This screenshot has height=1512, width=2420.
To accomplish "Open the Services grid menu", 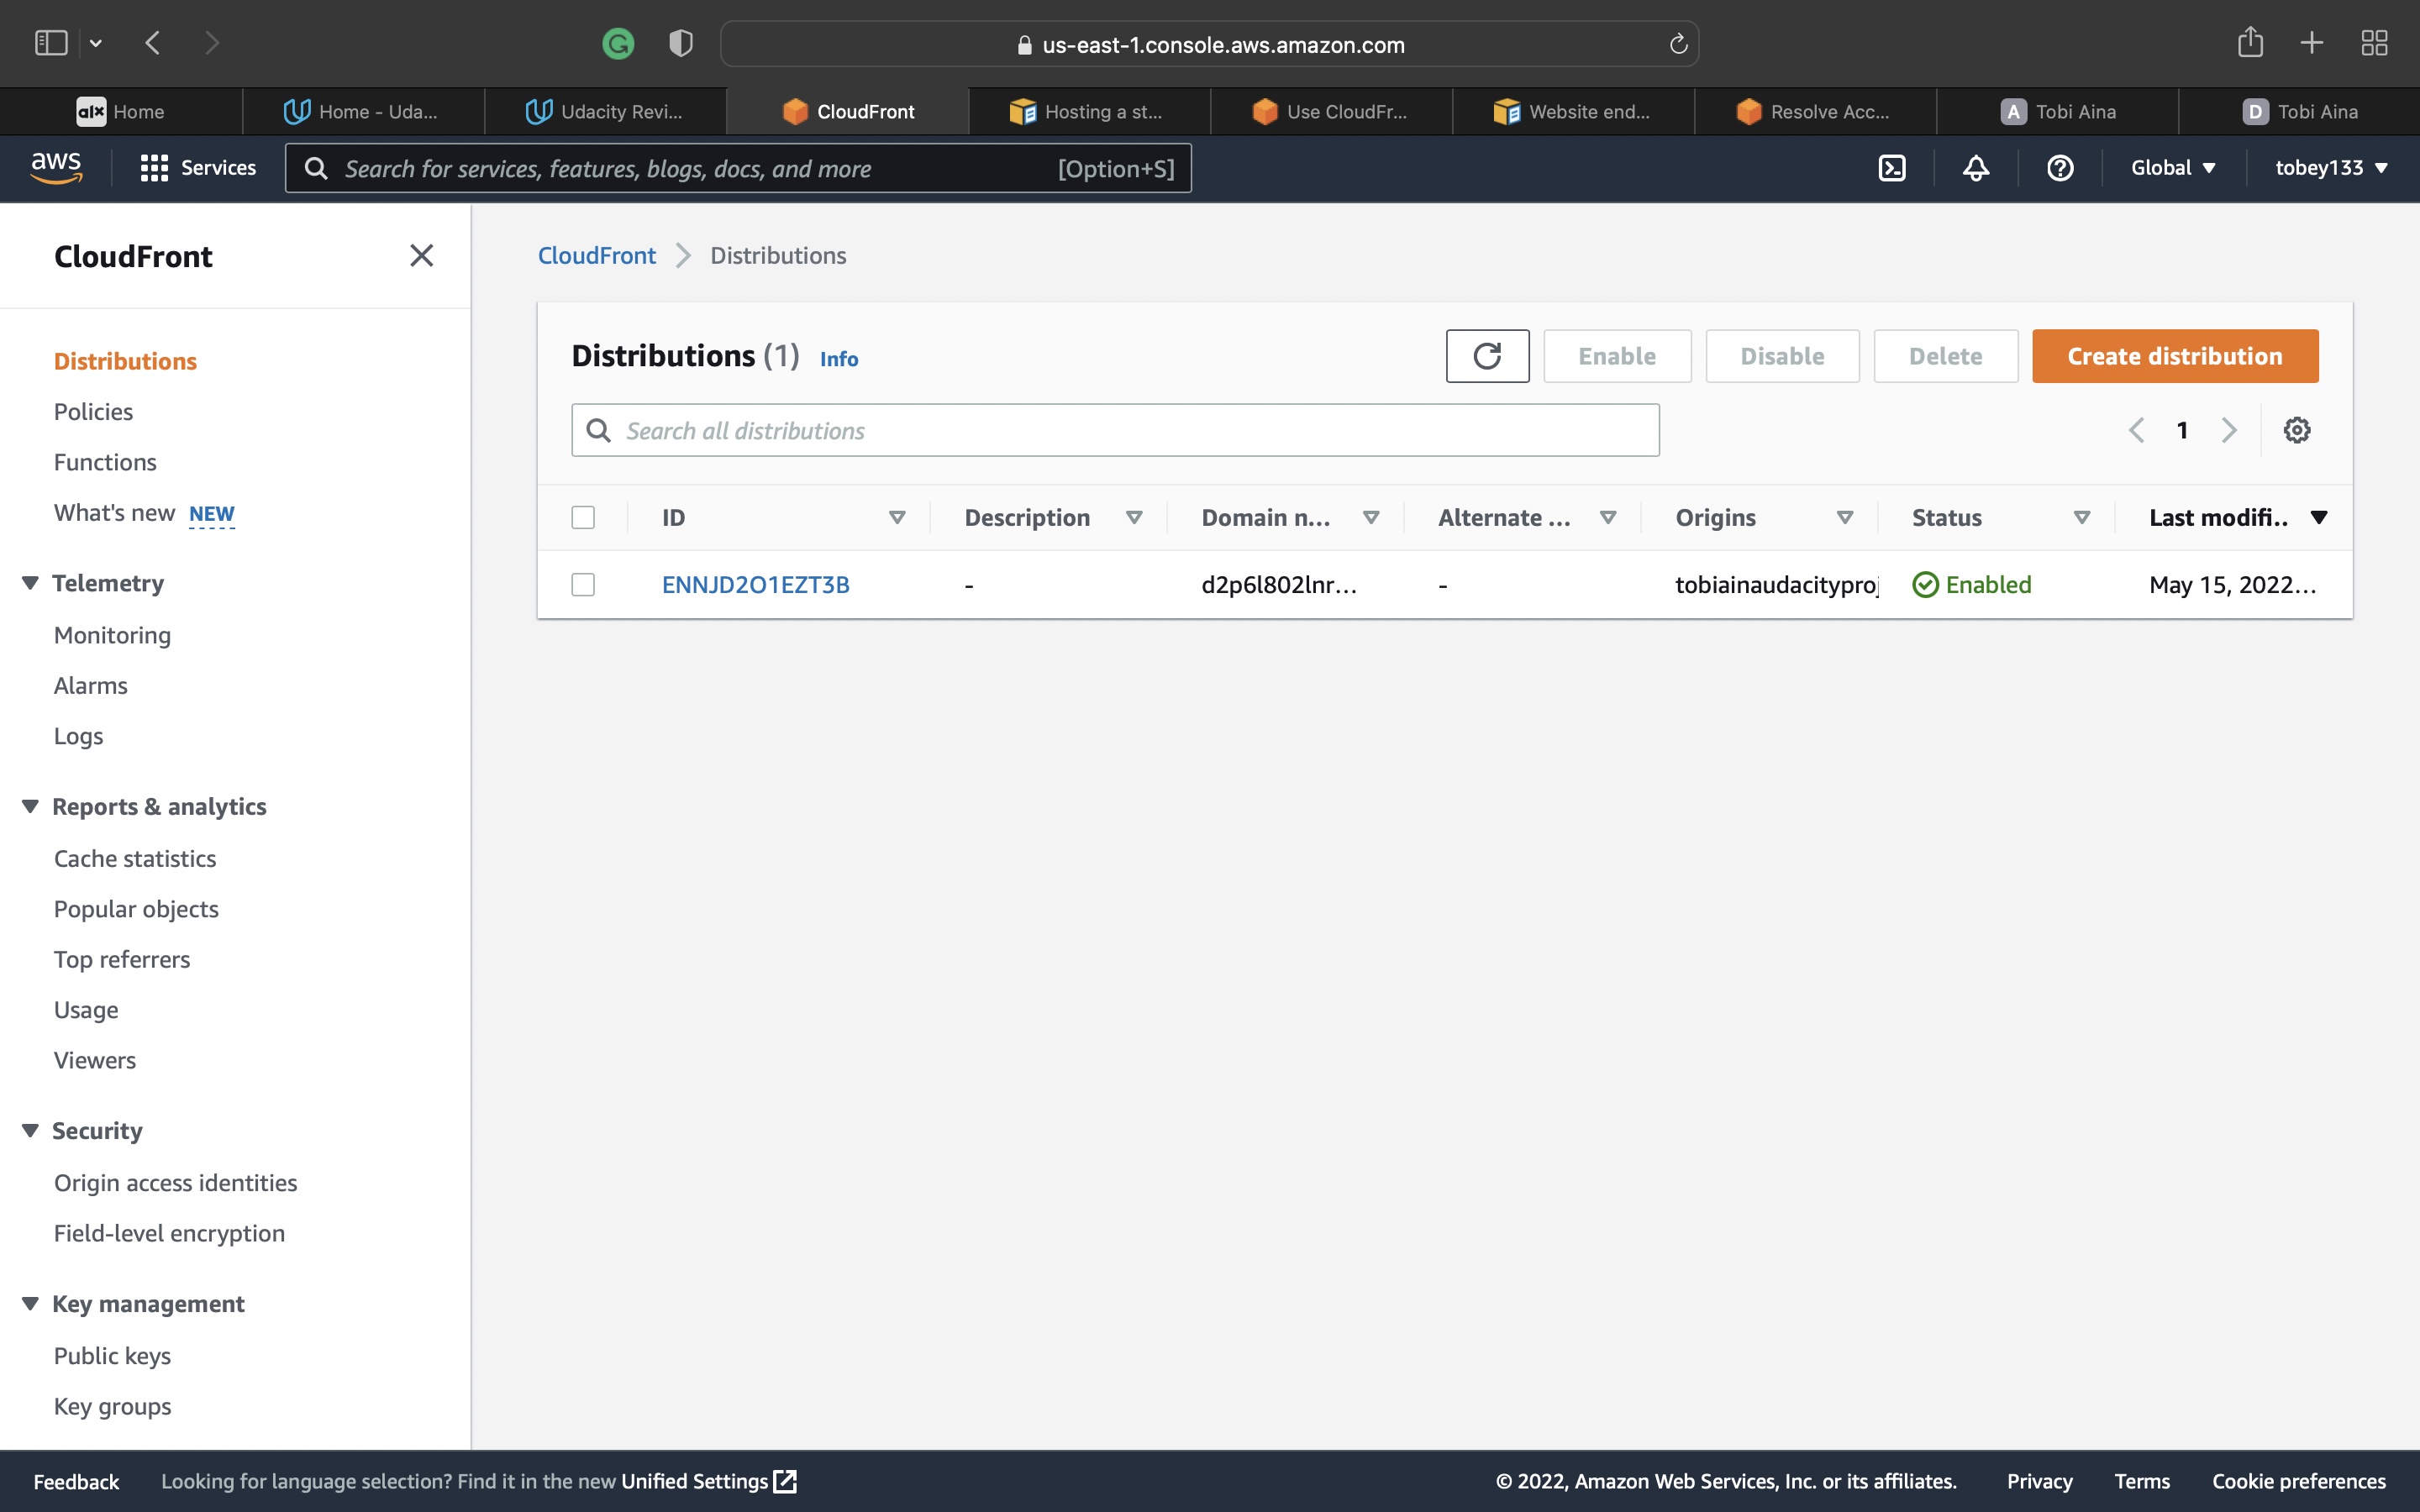I will (x=152, y=168).
